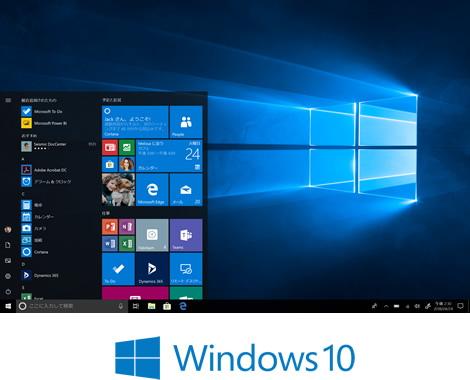Open the Camera app in the app list
The height and width of the screenshot is (380, 470).
[34, 228]
